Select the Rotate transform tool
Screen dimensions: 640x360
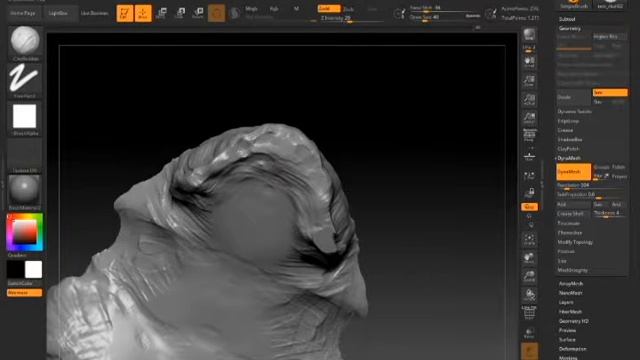pyautogui.click(x=198, y=13)
